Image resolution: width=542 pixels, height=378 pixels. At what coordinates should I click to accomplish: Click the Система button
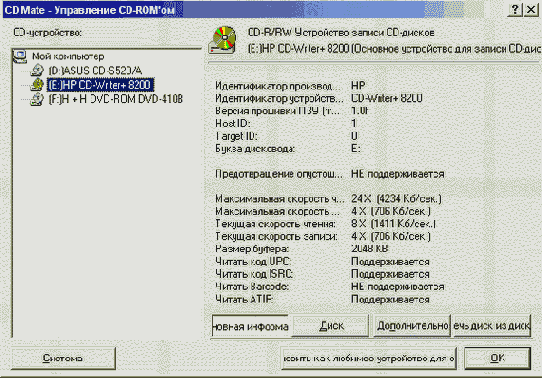(63, 358)
